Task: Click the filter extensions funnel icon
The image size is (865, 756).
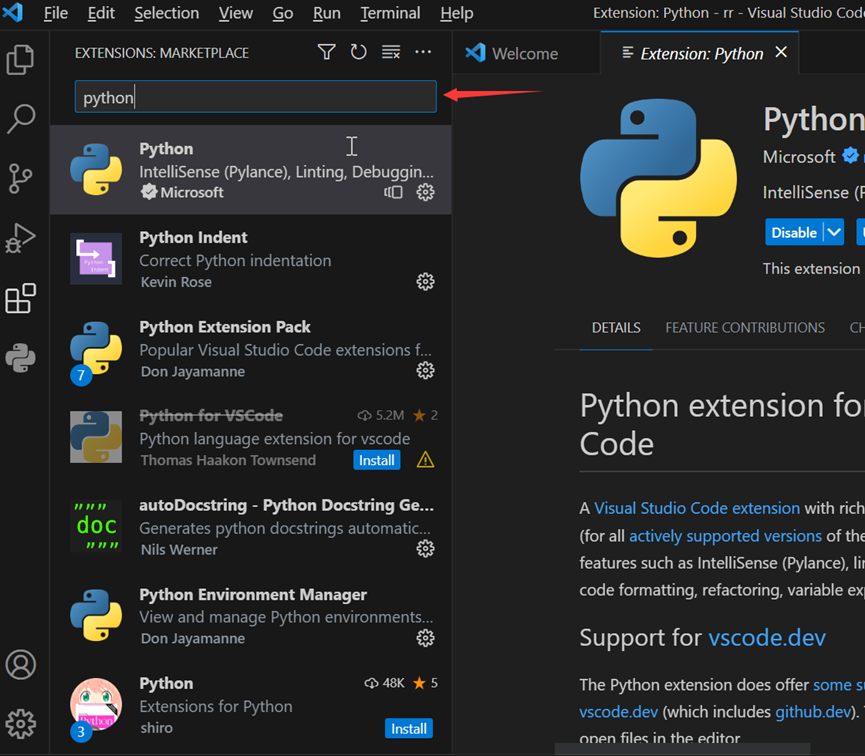Action: pyautogui.click(x=327, y=52)
